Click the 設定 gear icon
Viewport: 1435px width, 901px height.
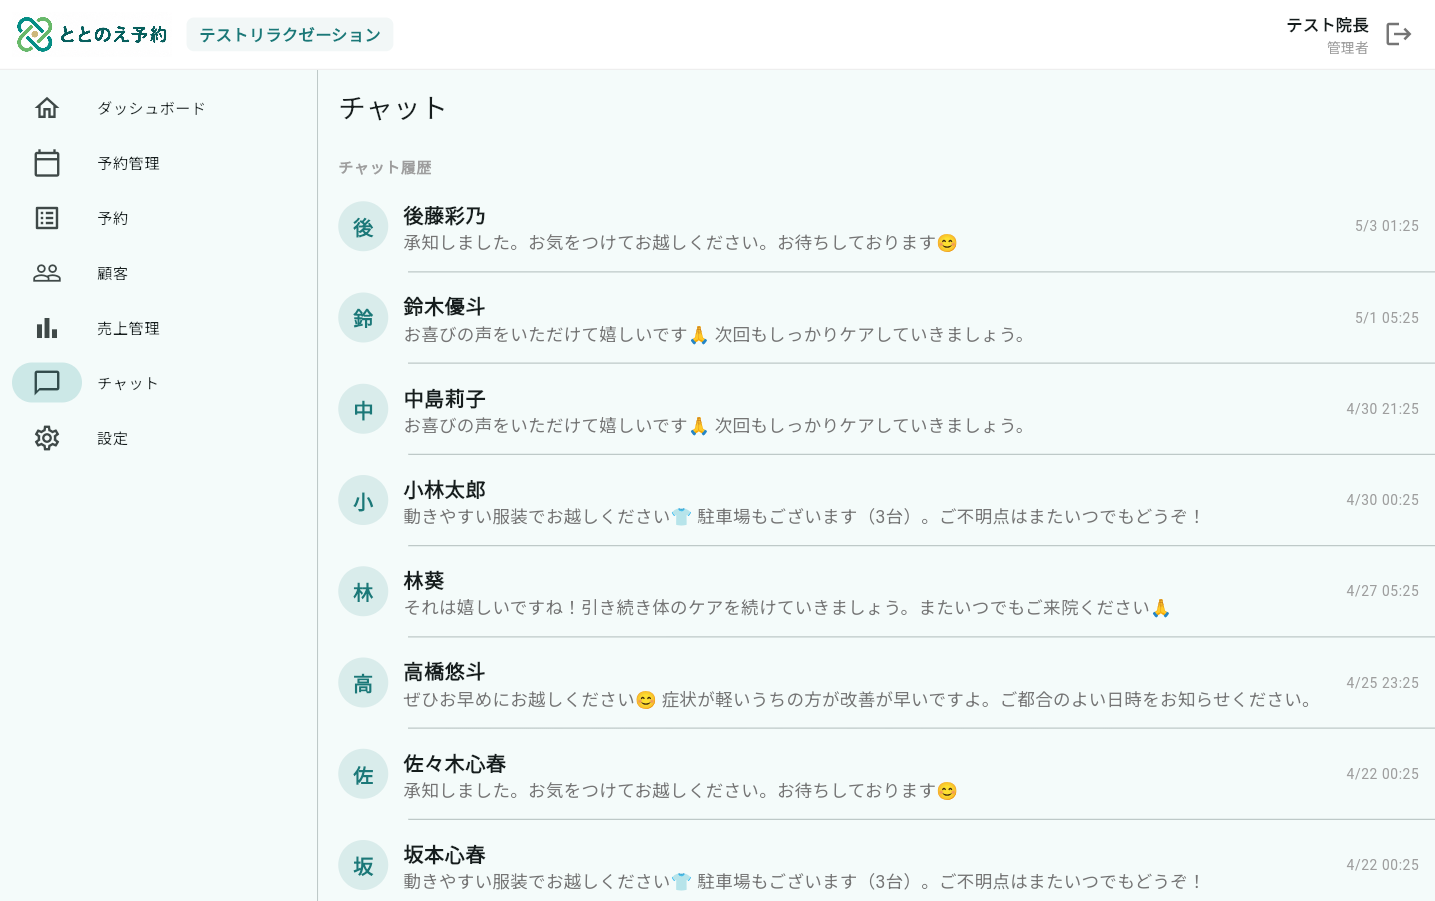[x=47, y=438]
